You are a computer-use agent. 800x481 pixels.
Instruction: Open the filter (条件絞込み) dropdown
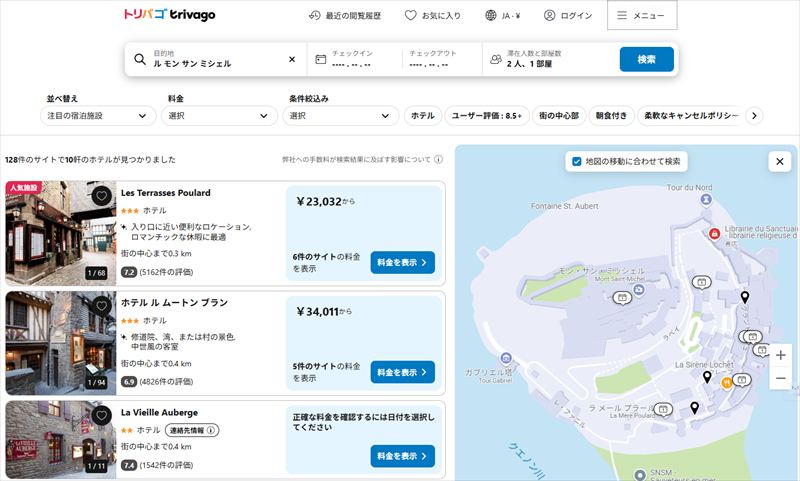340,116
